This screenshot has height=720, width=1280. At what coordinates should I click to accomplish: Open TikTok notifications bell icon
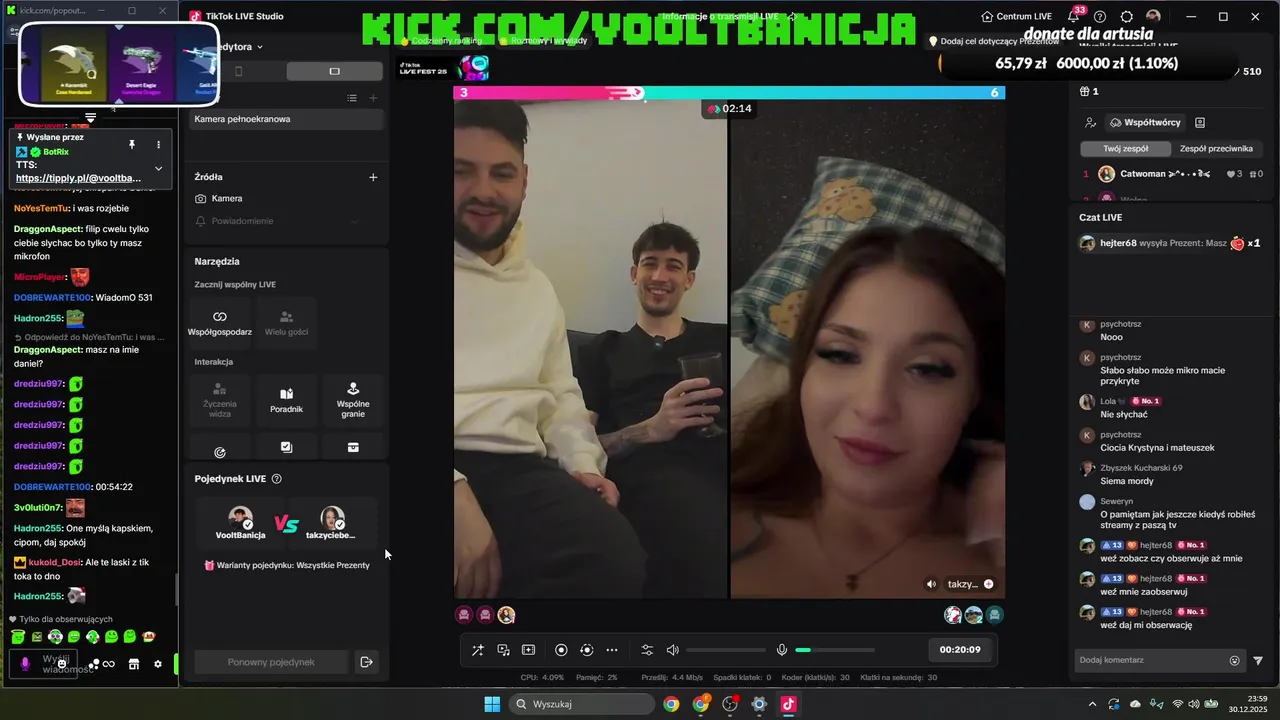coord(1074,16)
